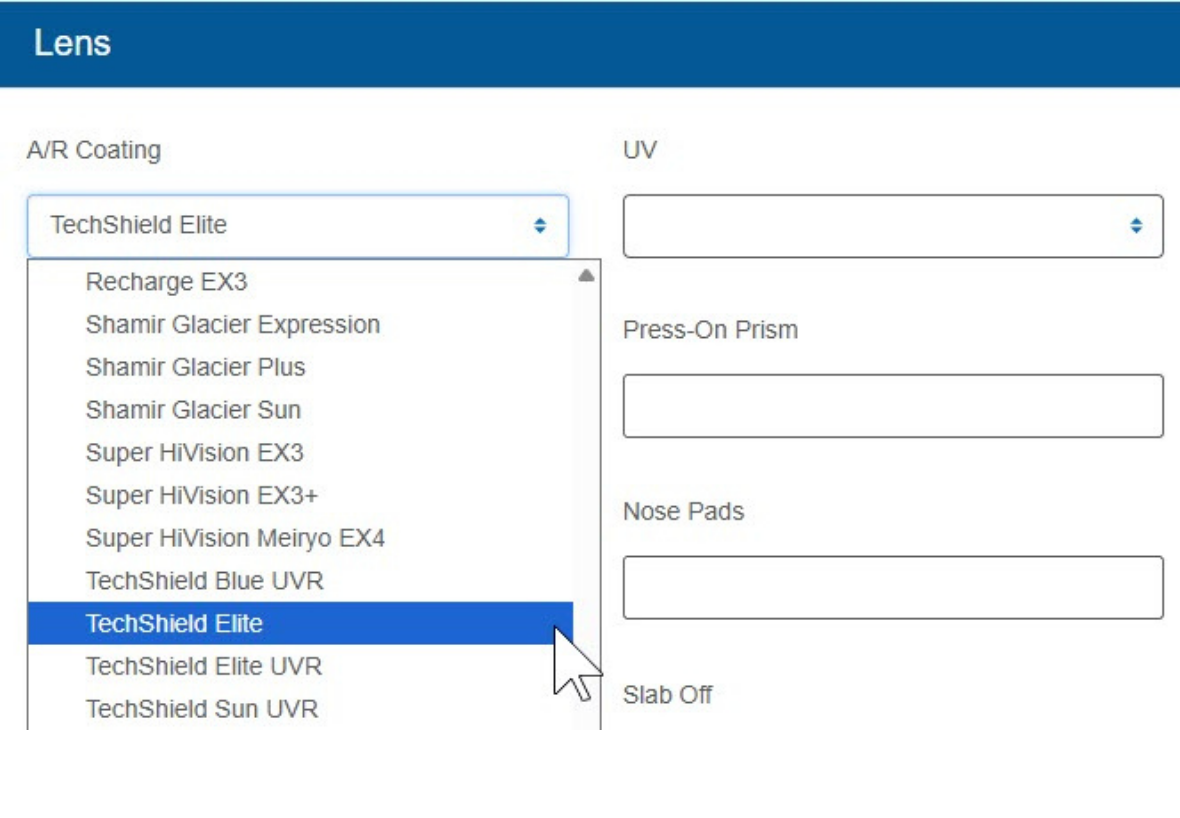This screenshot has height=818, width=1180.
Task: Open the A/R Coating dropdown showing TechShield Elite
Action: 297,226
